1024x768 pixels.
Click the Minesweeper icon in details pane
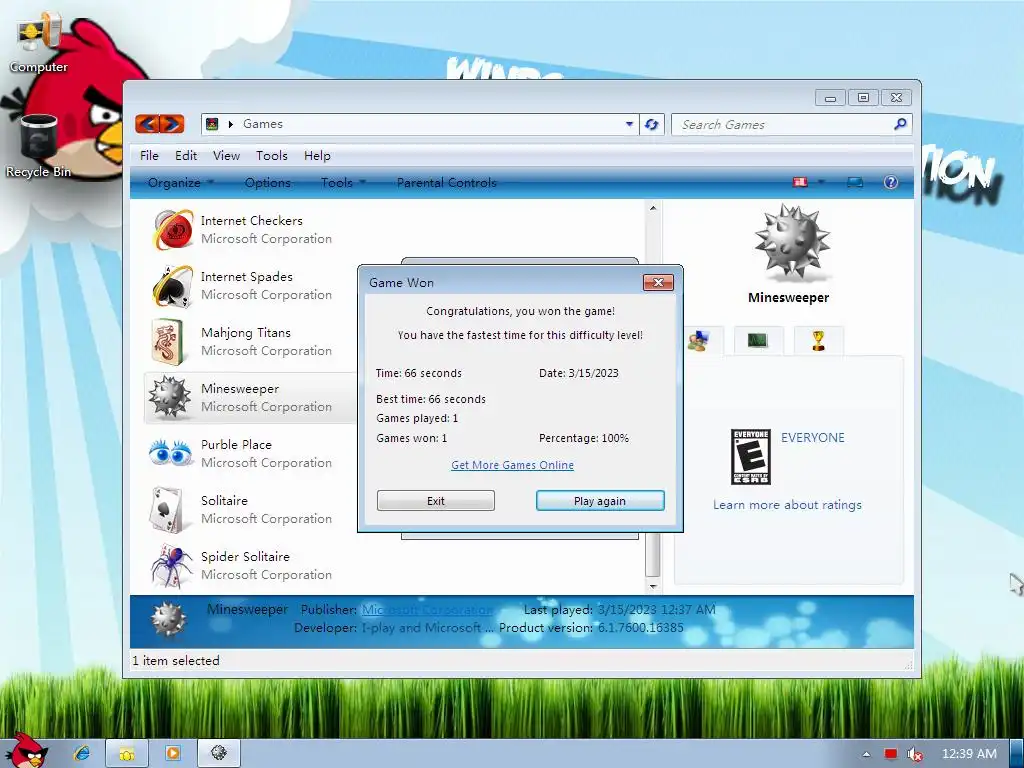click(168, 620)
